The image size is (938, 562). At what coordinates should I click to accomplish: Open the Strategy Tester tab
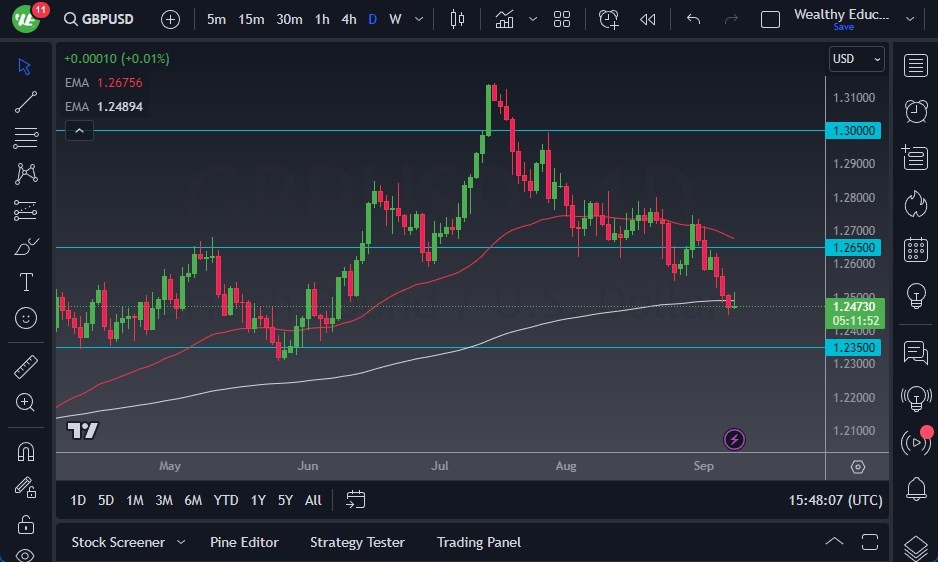point(357,542)
